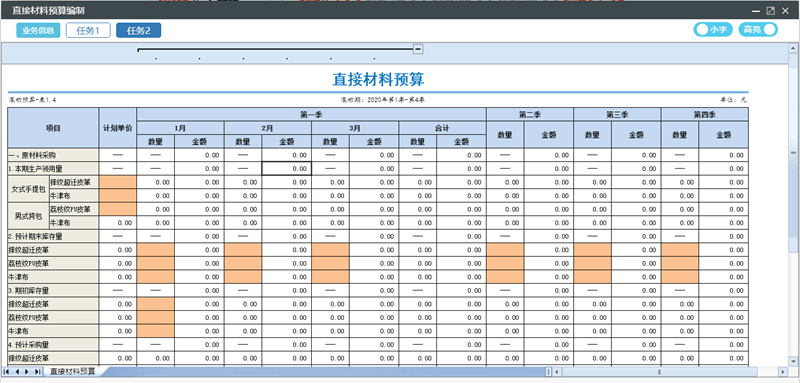Click the horizontal scrollbar left arrow

pos(557,372)
